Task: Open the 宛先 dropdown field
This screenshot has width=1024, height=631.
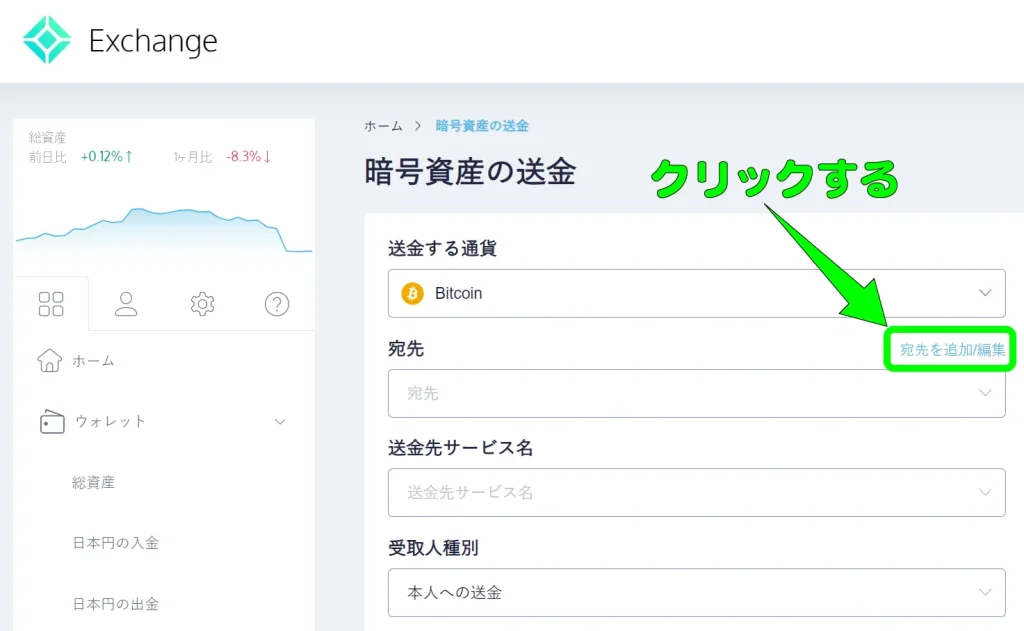Action: 696,393
